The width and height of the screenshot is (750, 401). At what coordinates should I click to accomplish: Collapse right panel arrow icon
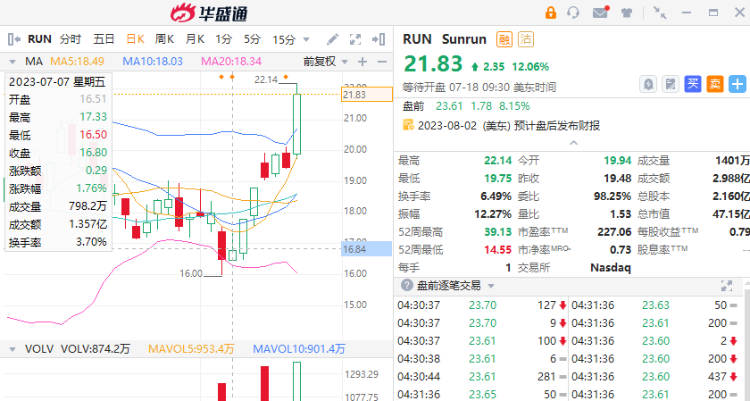[x=378, y=39]
